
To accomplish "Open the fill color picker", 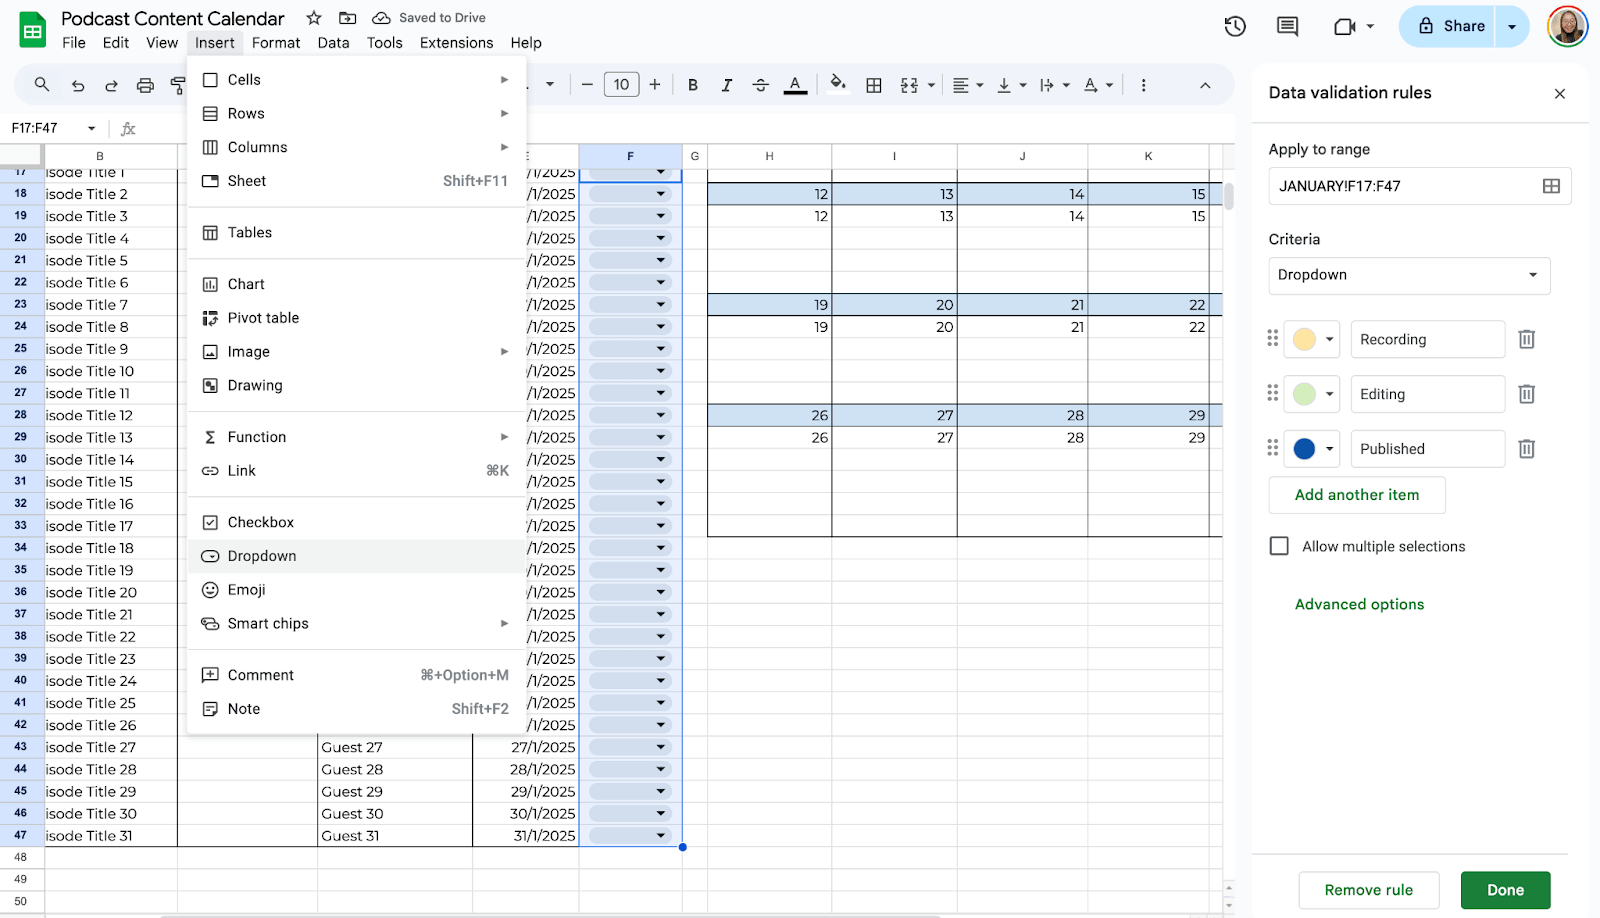I will [x=837, y=84].
